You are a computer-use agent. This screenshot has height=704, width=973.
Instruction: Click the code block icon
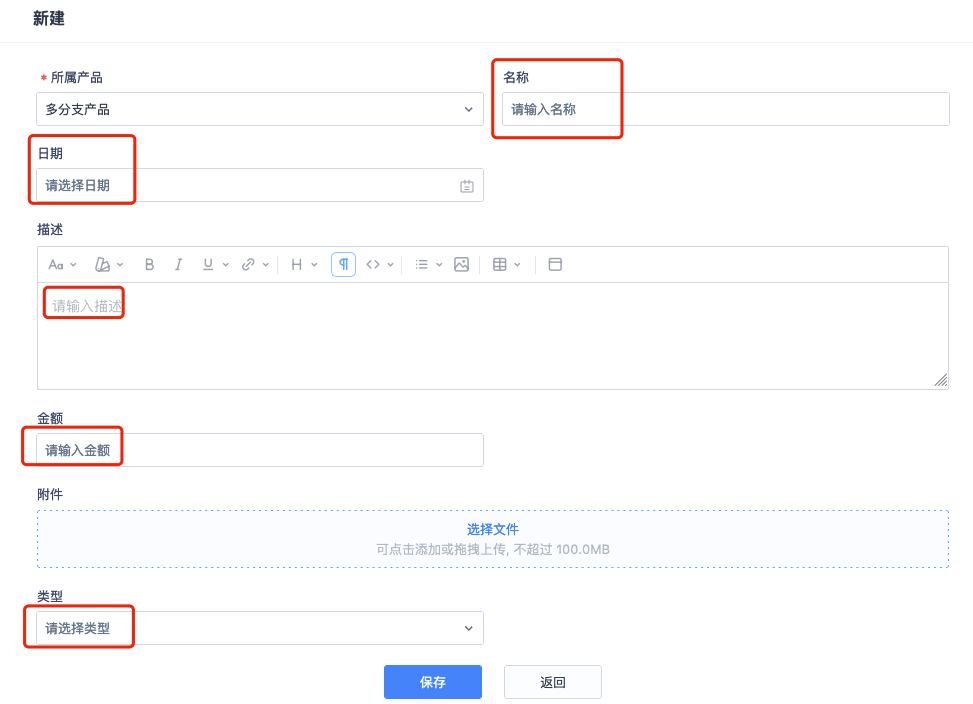click(x=373, y=265)
